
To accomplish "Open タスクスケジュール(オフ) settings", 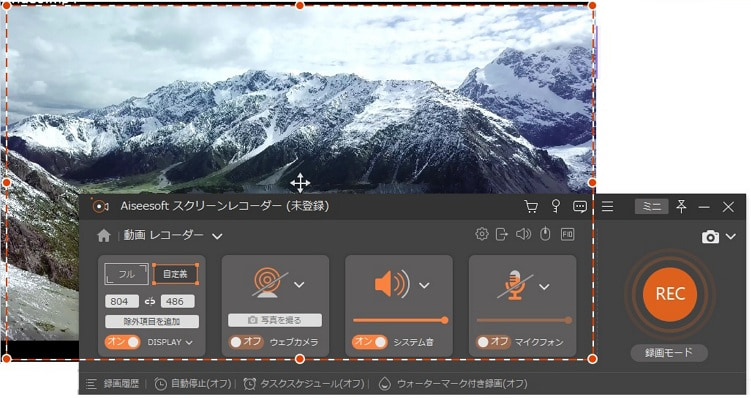I will tap(312, 384).
